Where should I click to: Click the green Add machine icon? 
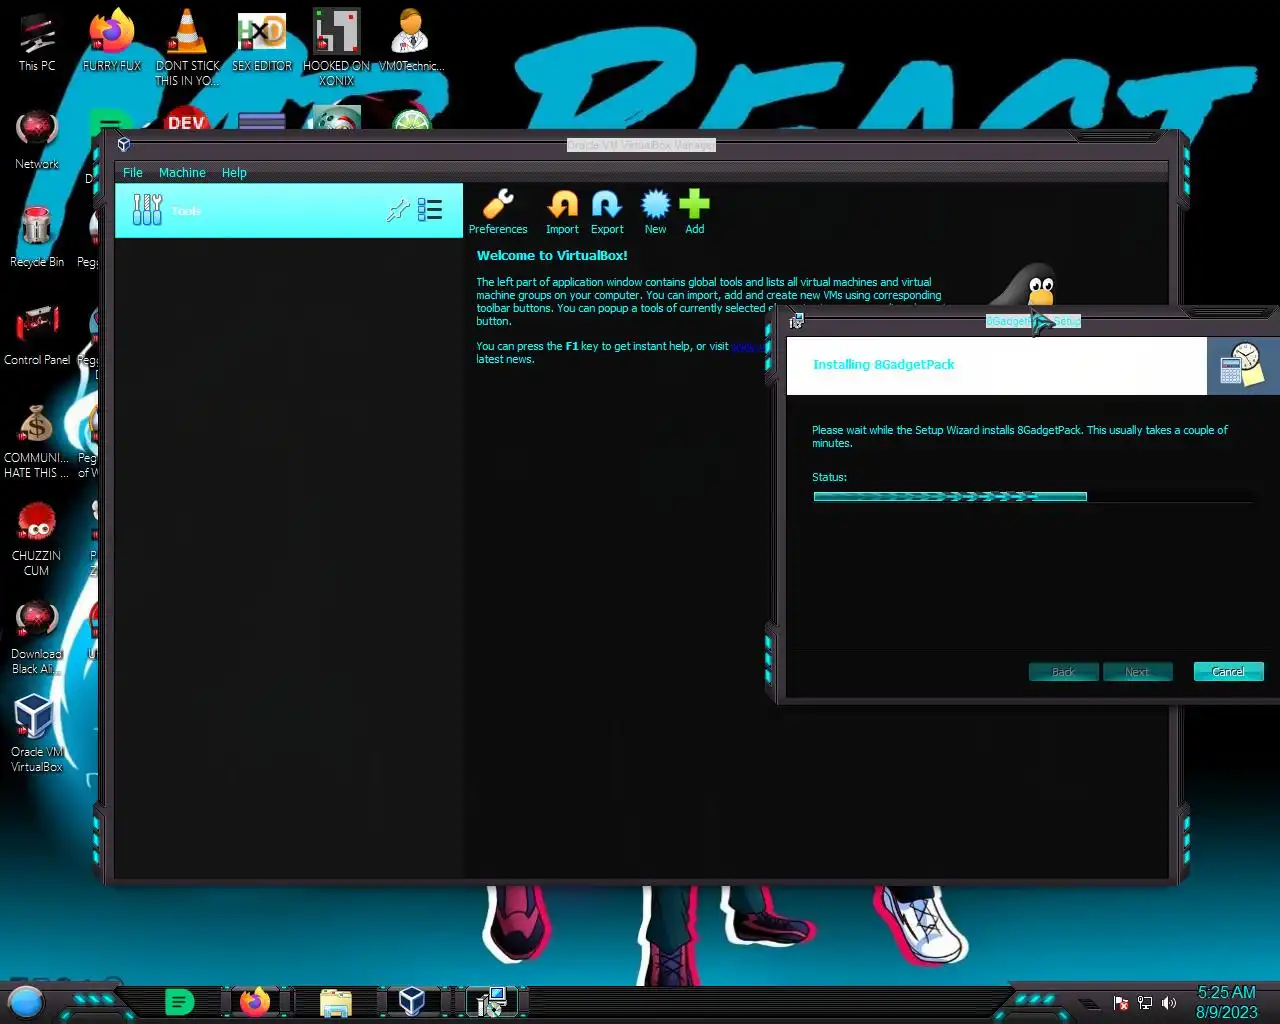[x=694, y=212]
